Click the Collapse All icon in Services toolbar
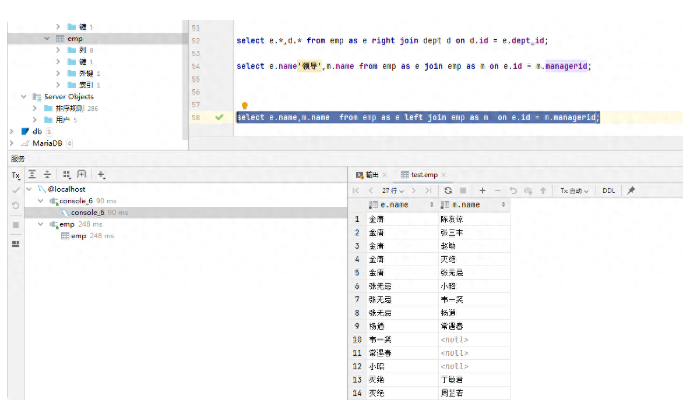 [x=47, y=174]
